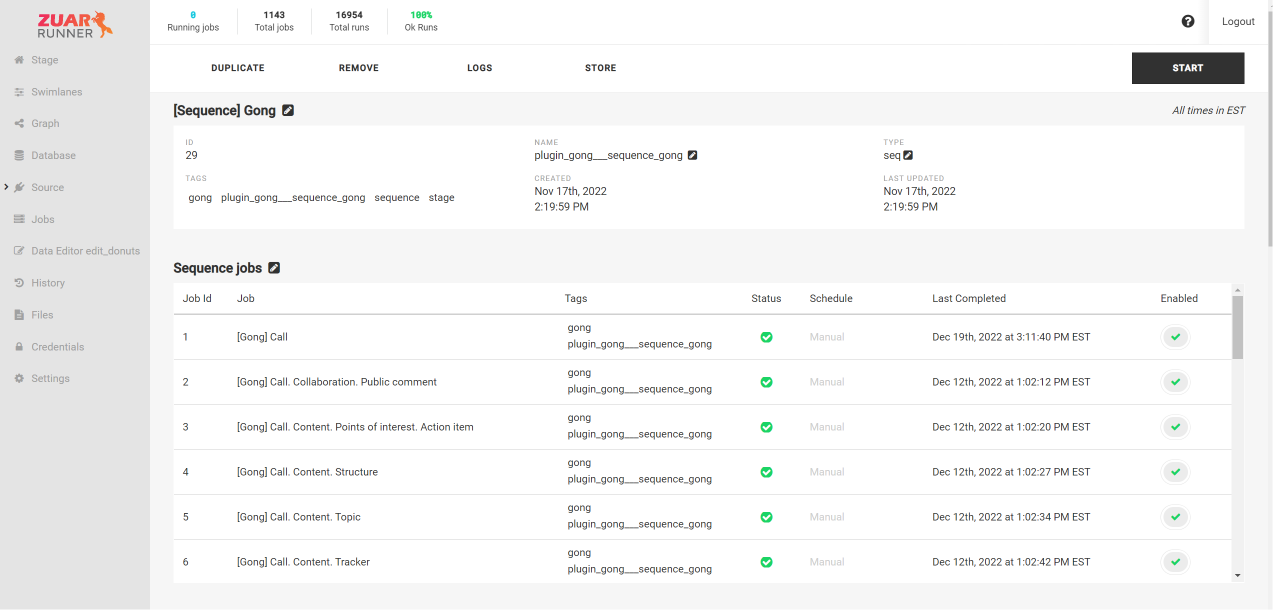Open Database in the sidebar
Screen dimensions: 1273x610
(x=53, y=156)
